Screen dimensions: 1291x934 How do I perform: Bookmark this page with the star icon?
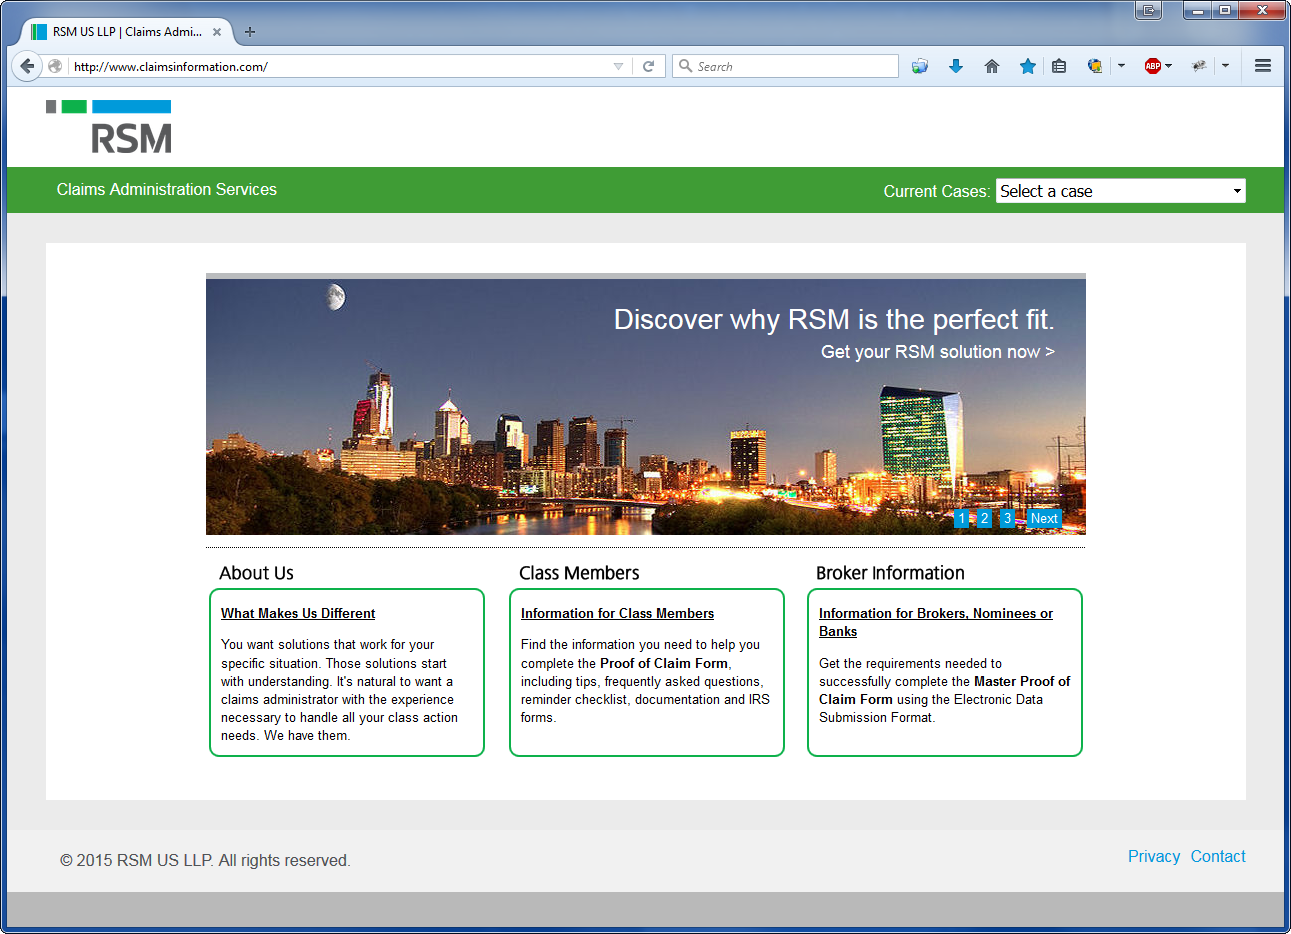tap(1027, 66)
